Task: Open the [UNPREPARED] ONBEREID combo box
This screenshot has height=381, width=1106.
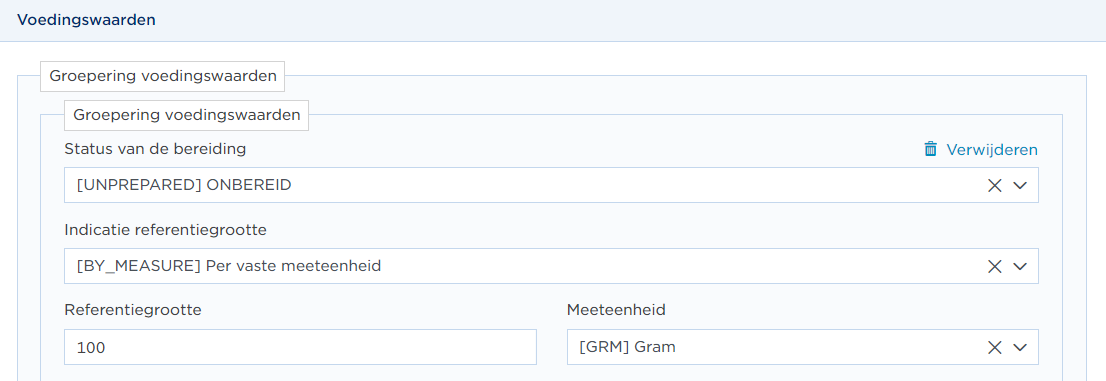Action: [x=551, y=185]
